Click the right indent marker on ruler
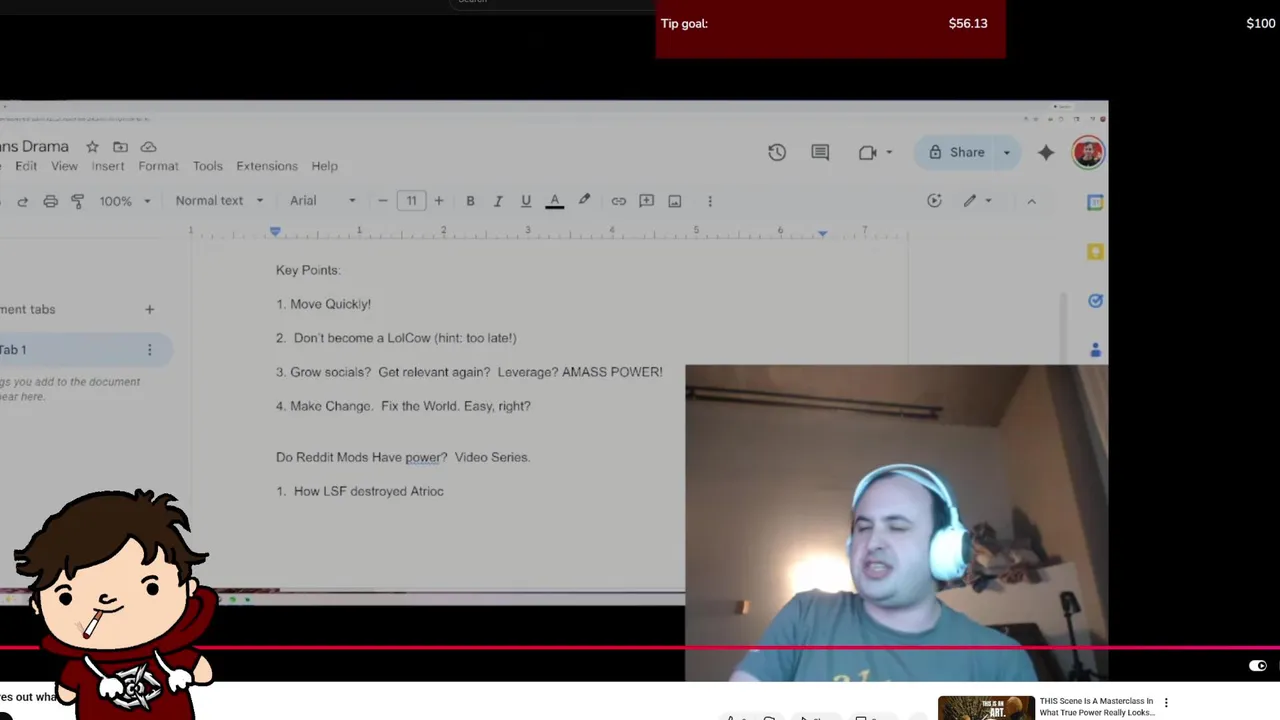This screenshot has width=1280, height=720. (822, 233)
